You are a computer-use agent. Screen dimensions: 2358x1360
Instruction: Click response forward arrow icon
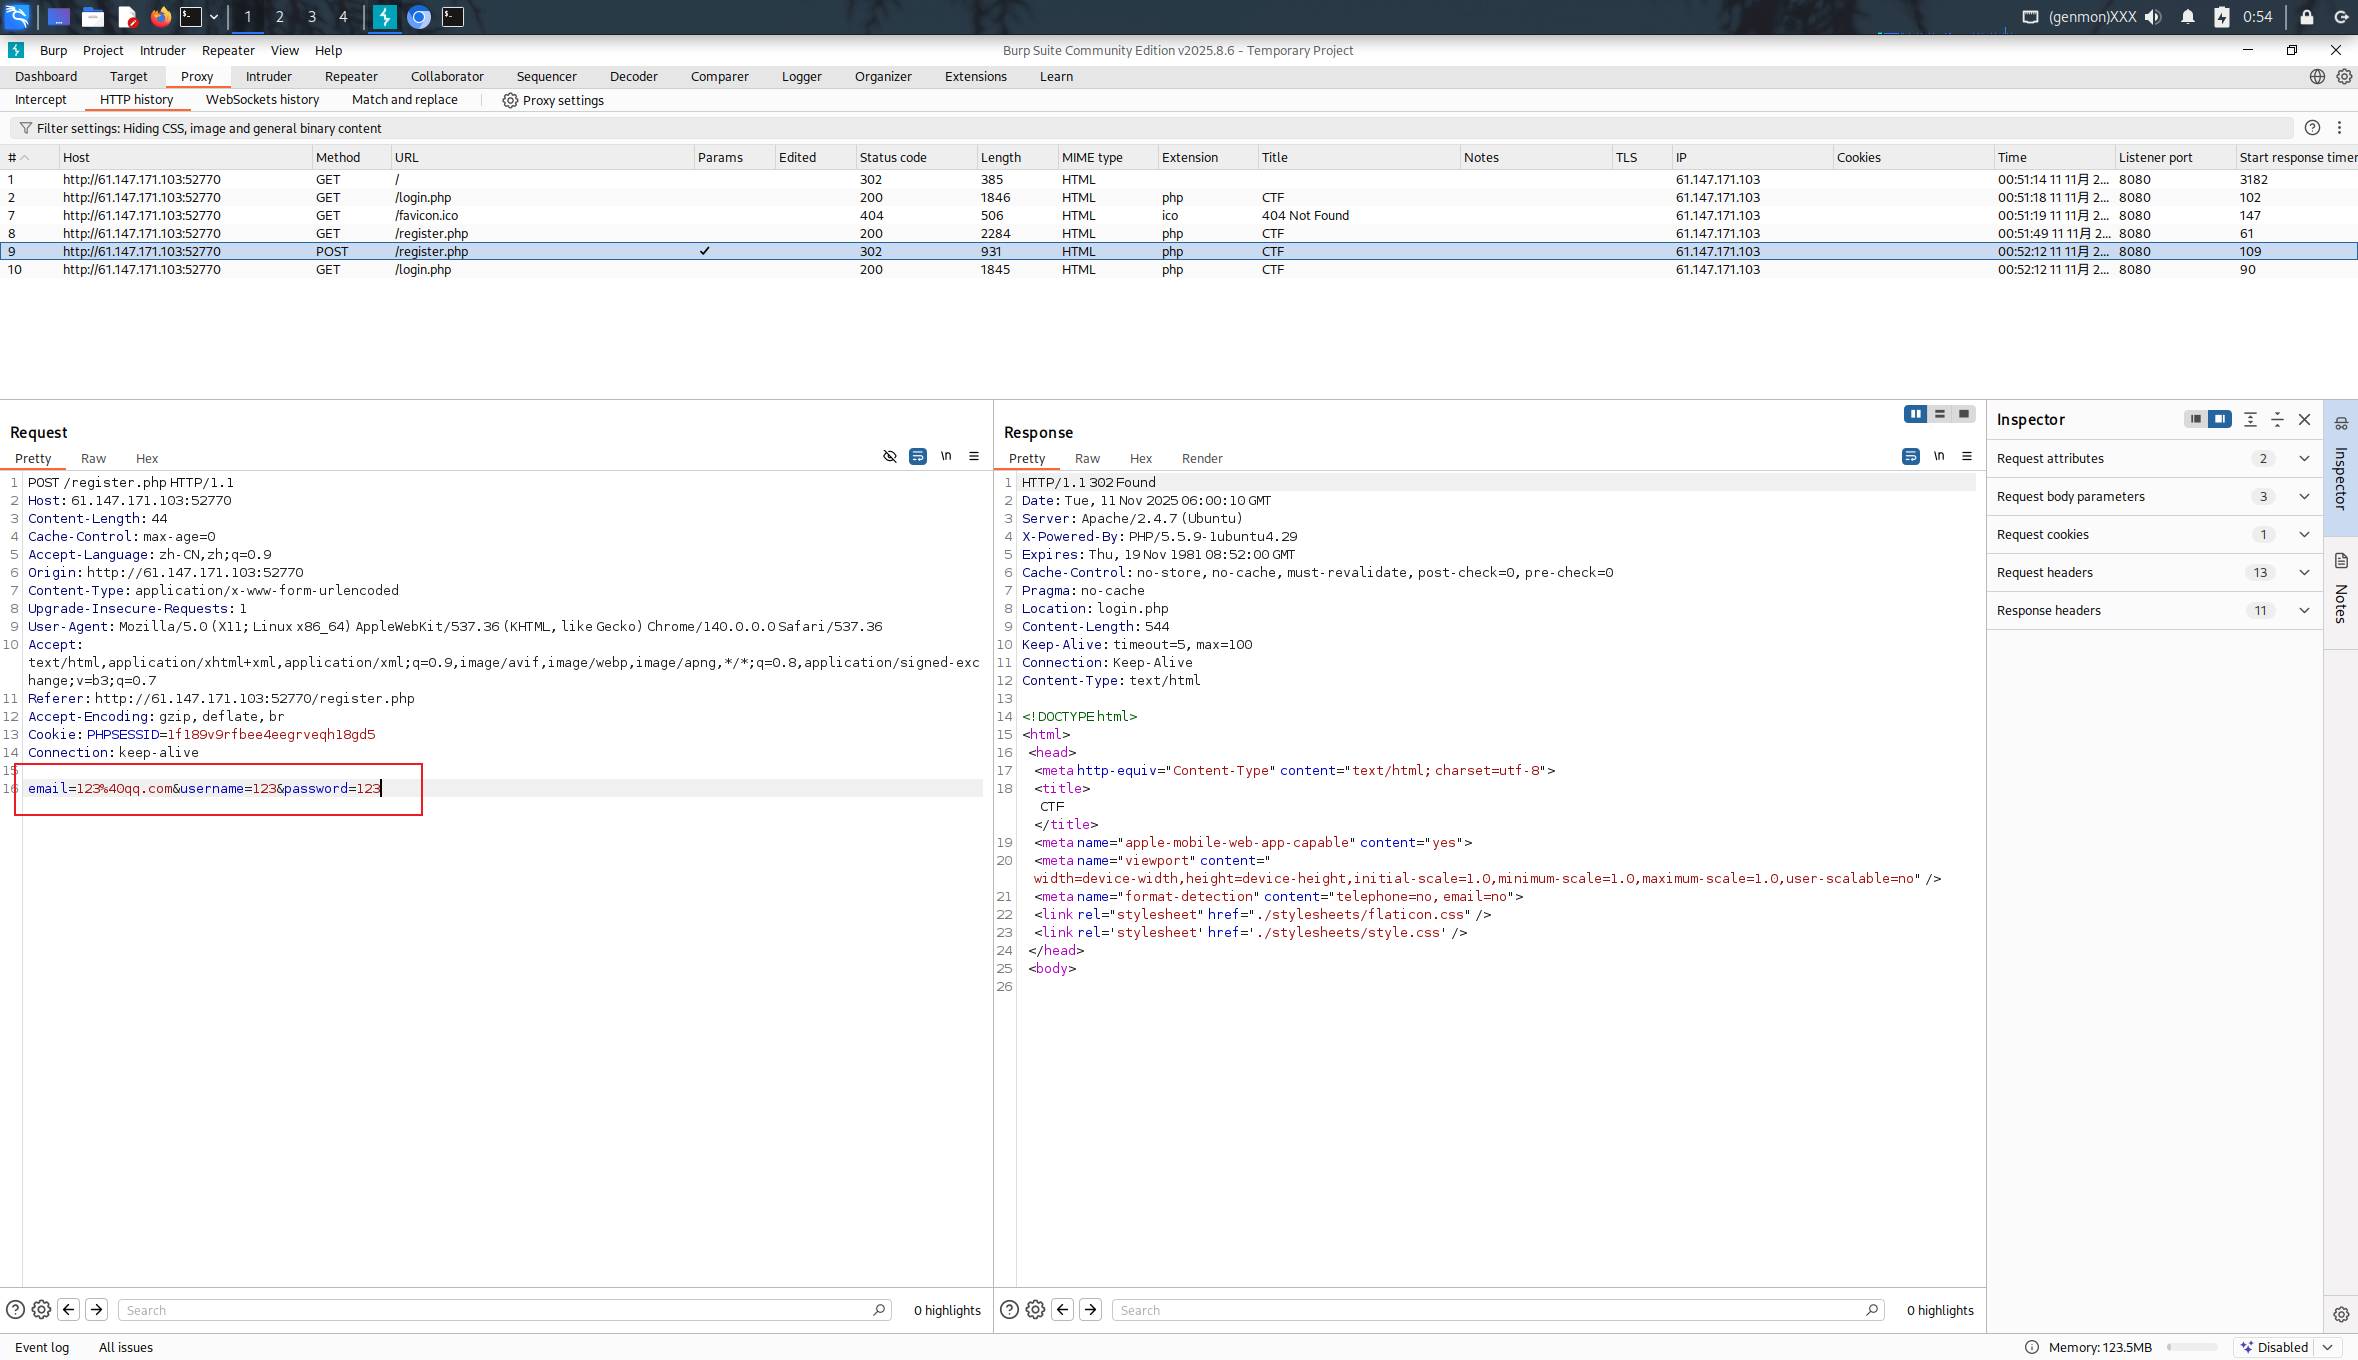[x=1091, y=1310]
